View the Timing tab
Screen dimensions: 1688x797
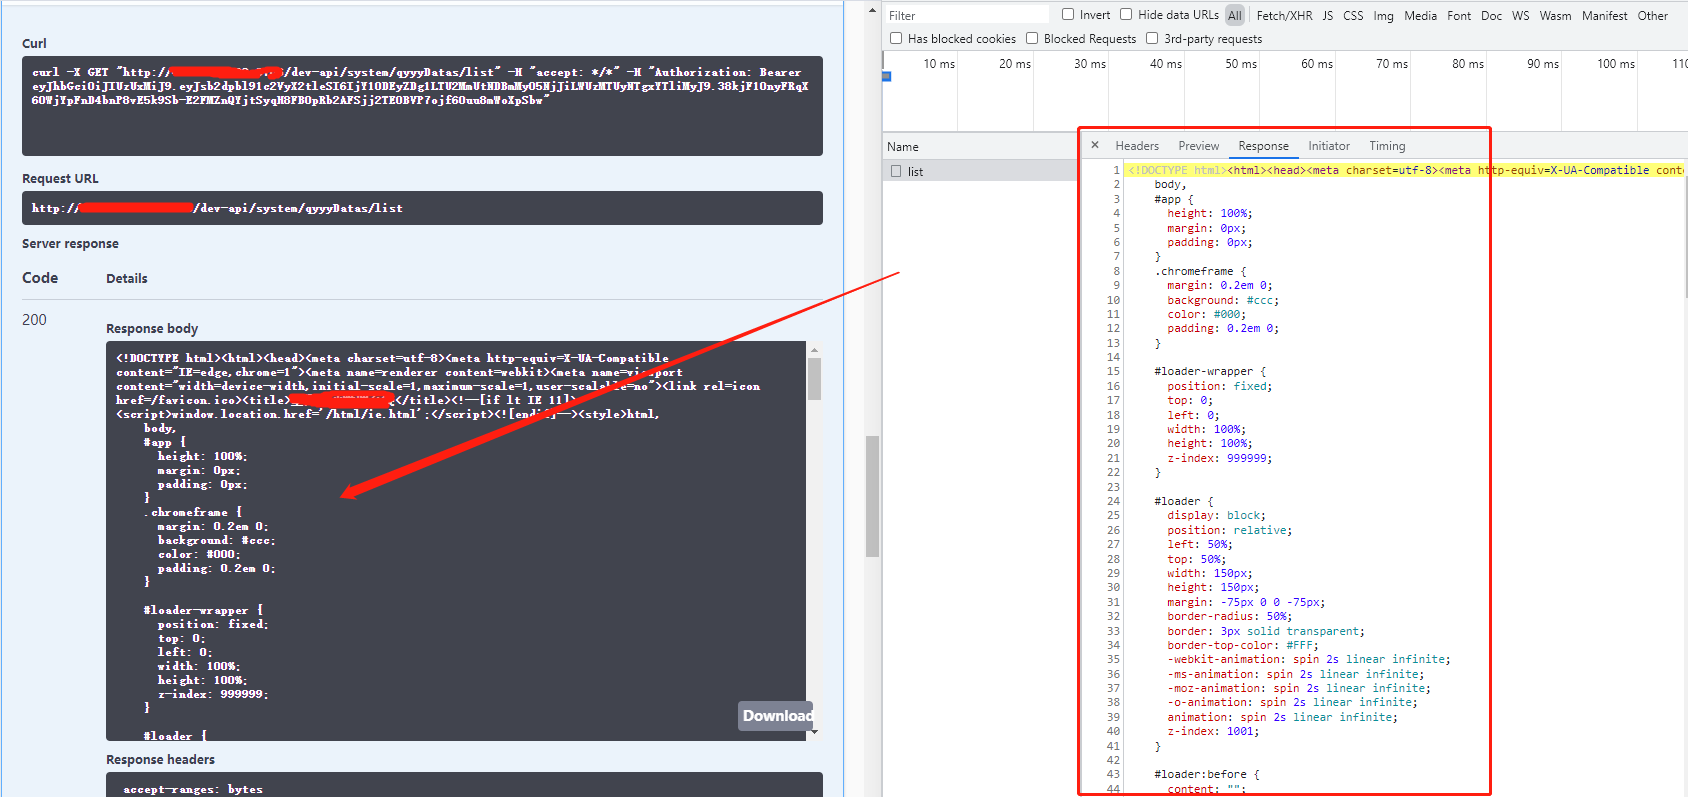[x=1387, y=146]
